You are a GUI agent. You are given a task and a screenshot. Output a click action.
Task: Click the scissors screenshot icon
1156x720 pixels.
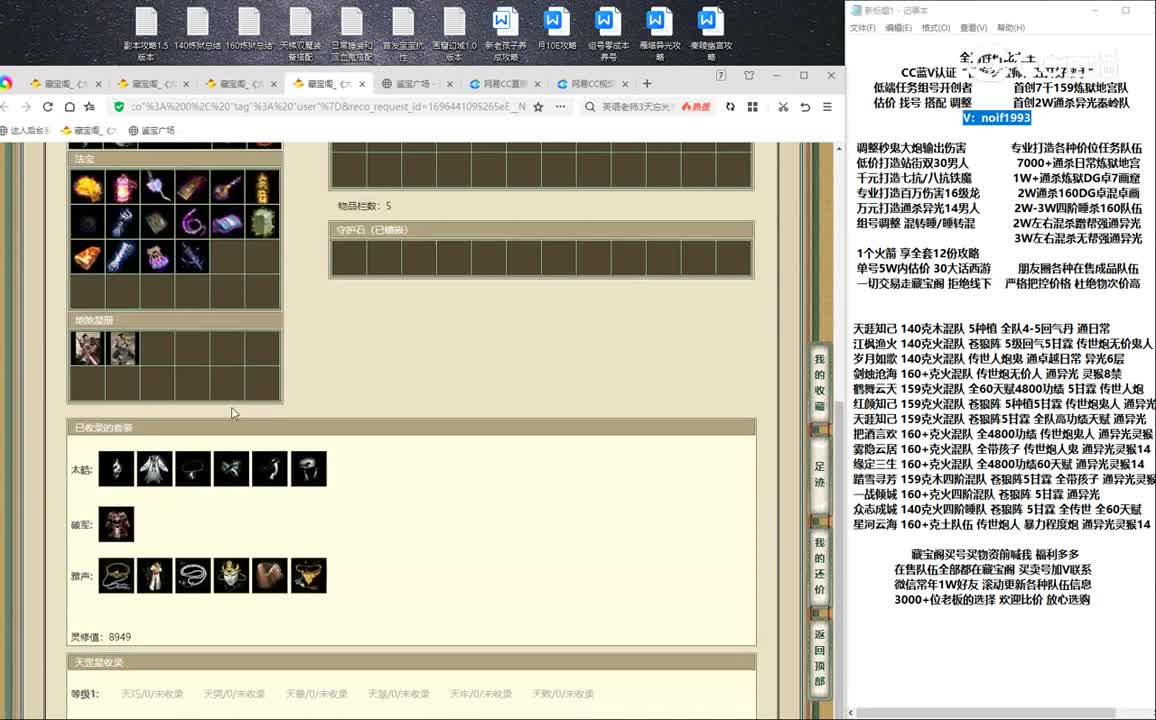(x=783, y=107)
